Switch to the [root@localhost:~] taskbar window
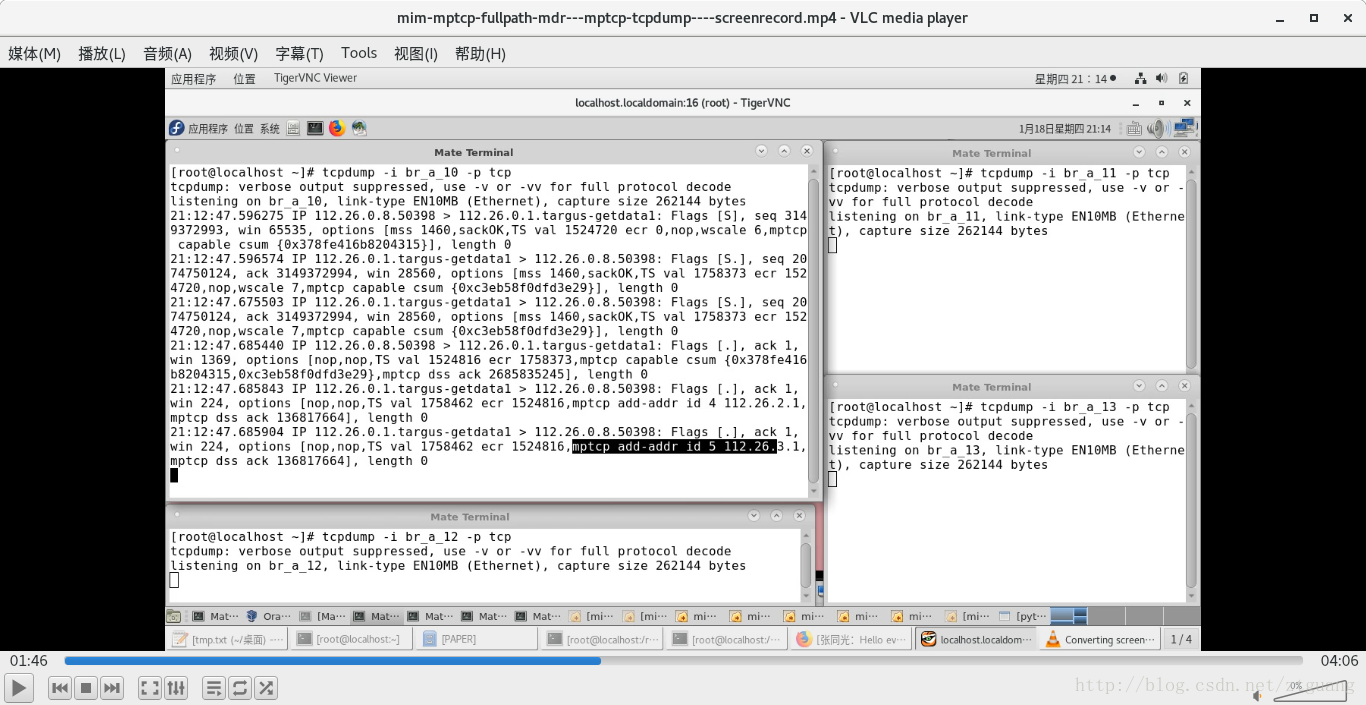 pos(353,639)
